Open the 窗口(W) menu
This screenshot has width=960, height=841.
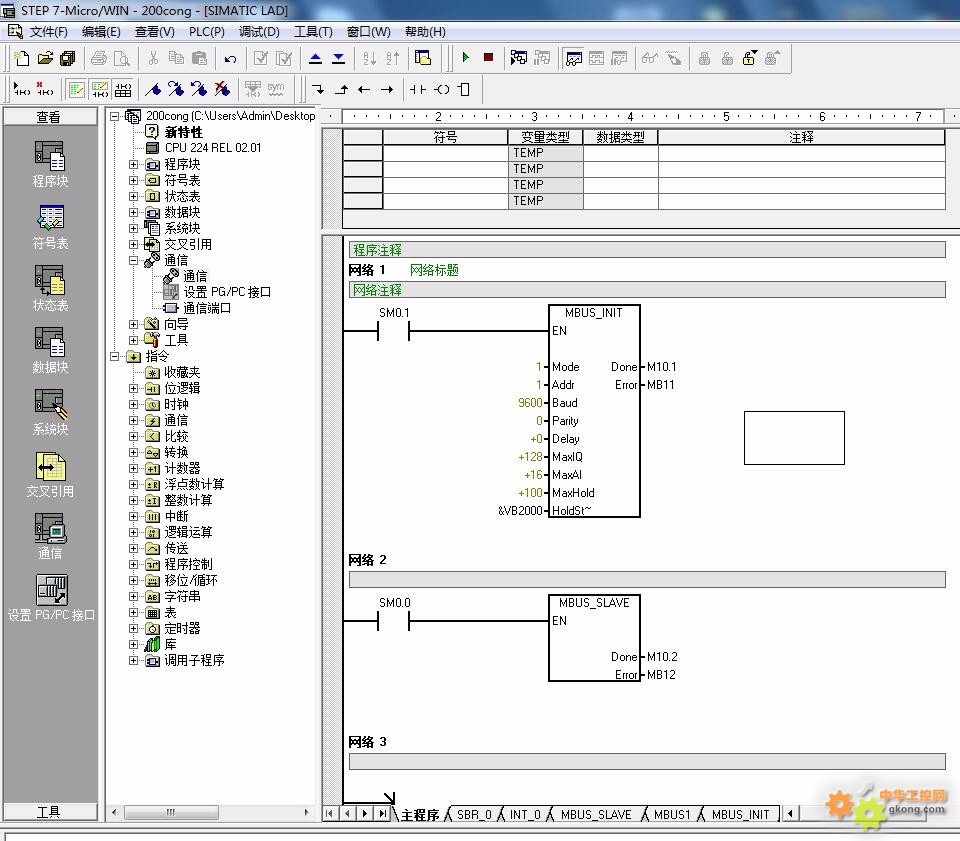coord(369,32)
